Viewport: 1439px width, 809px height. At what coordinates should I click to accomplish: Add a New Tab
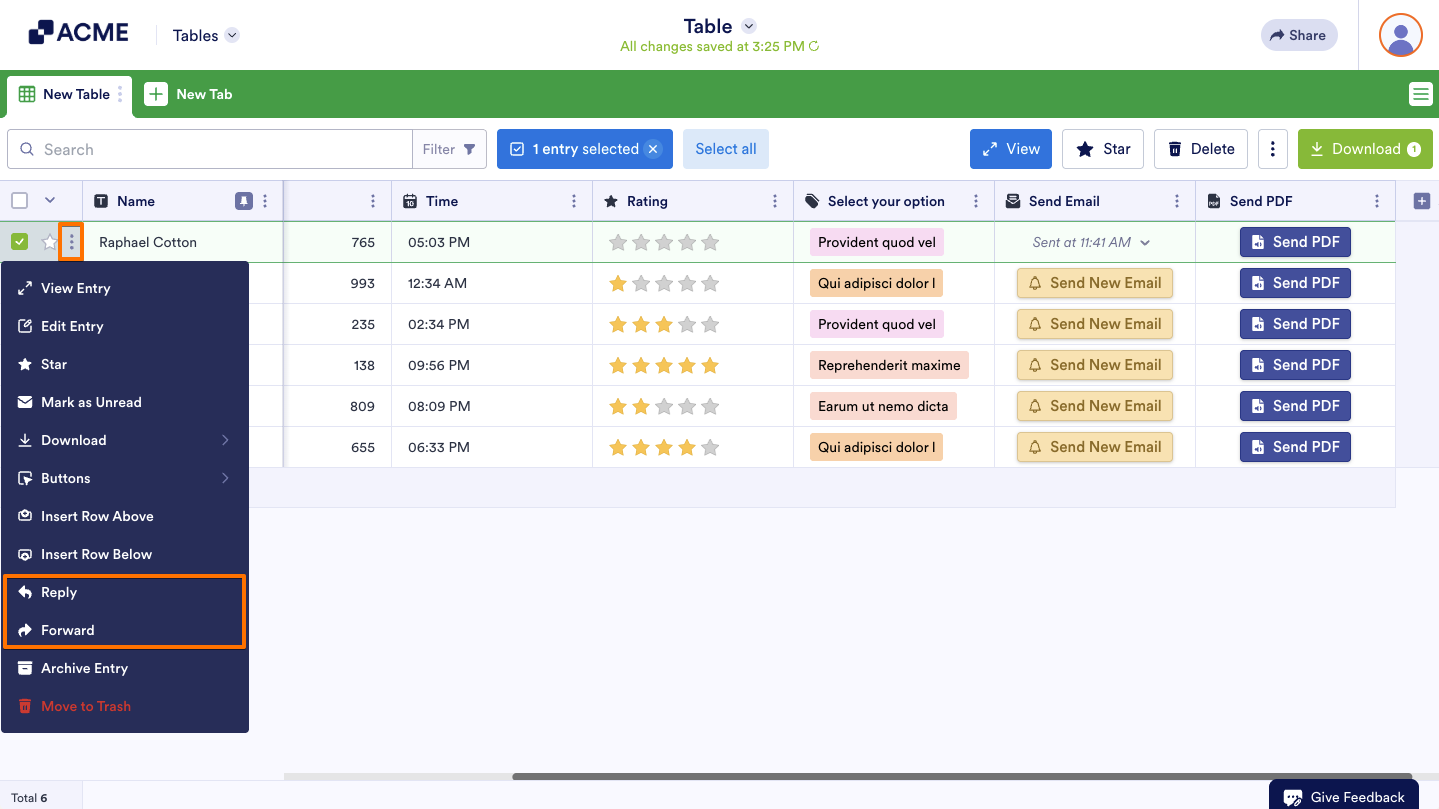tap(189, 94)
